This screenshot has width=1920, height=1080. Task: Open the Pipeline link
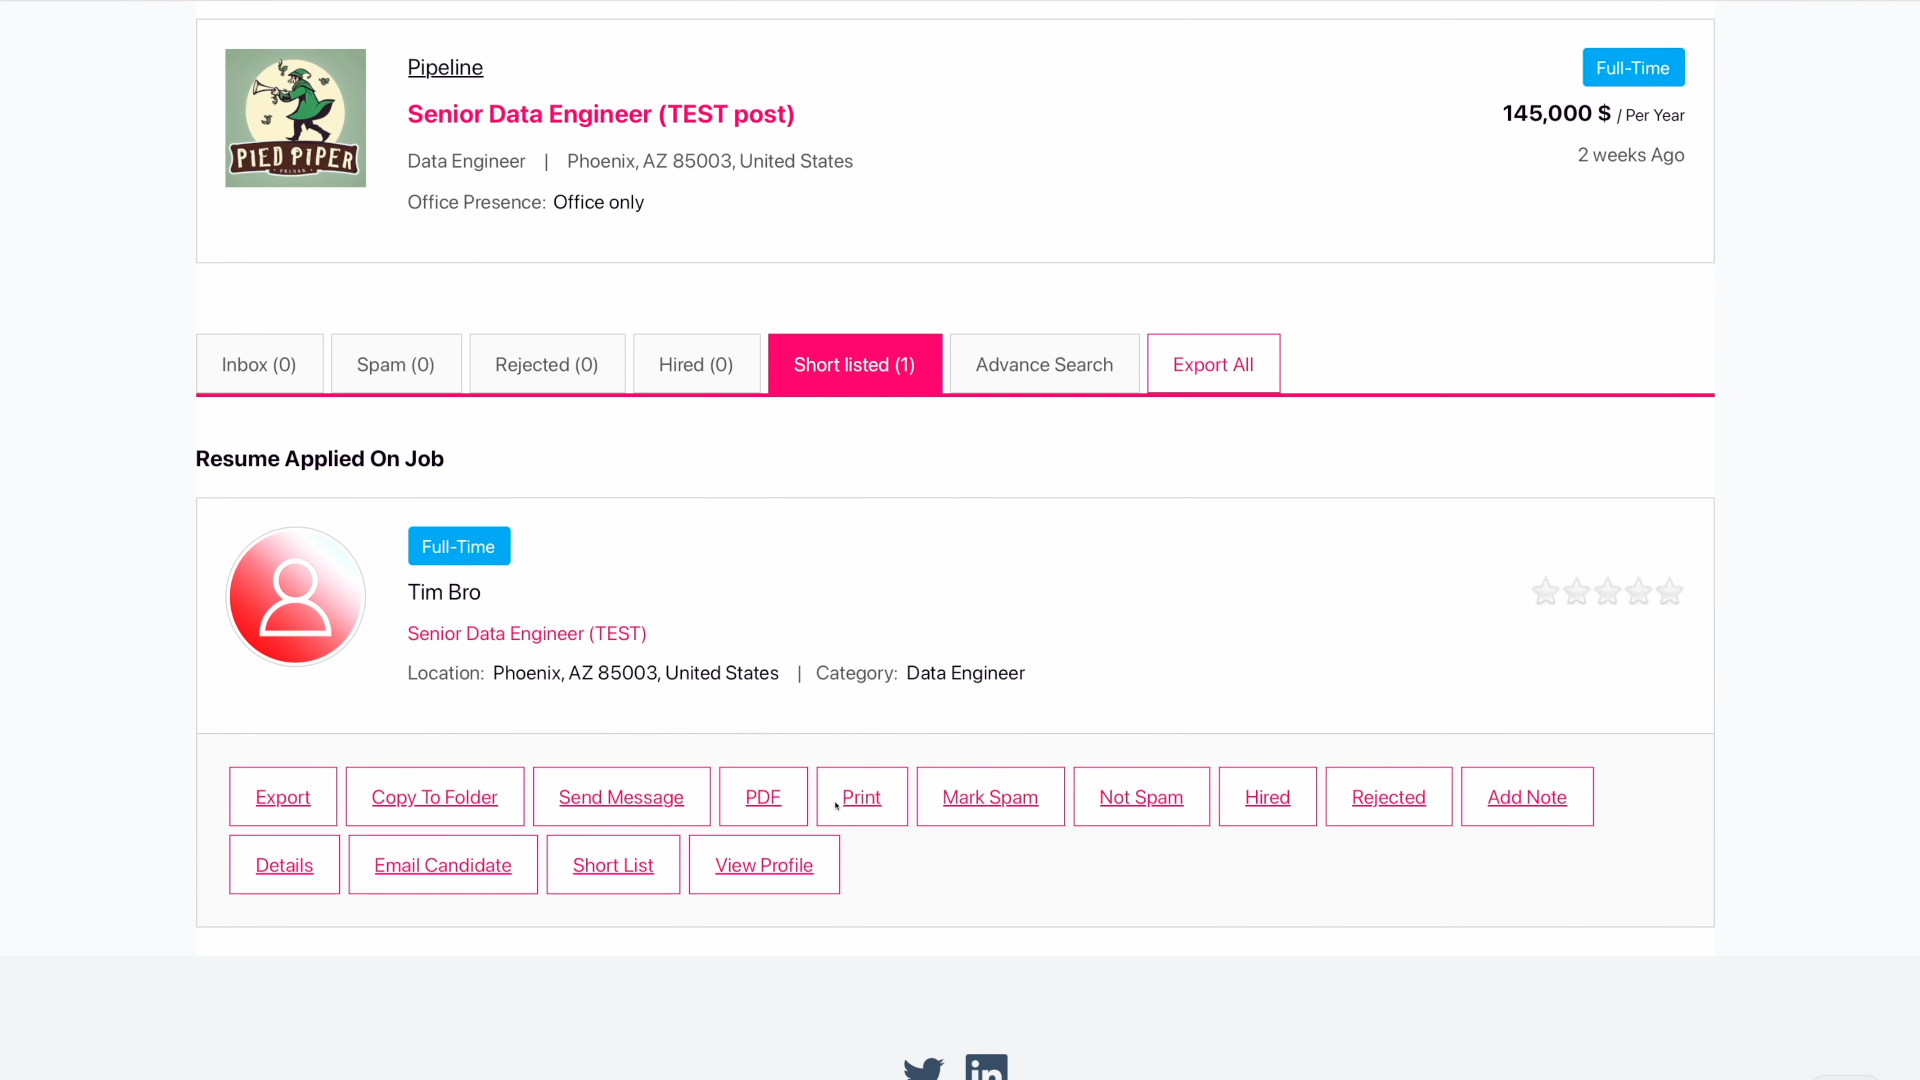(445, 68)
